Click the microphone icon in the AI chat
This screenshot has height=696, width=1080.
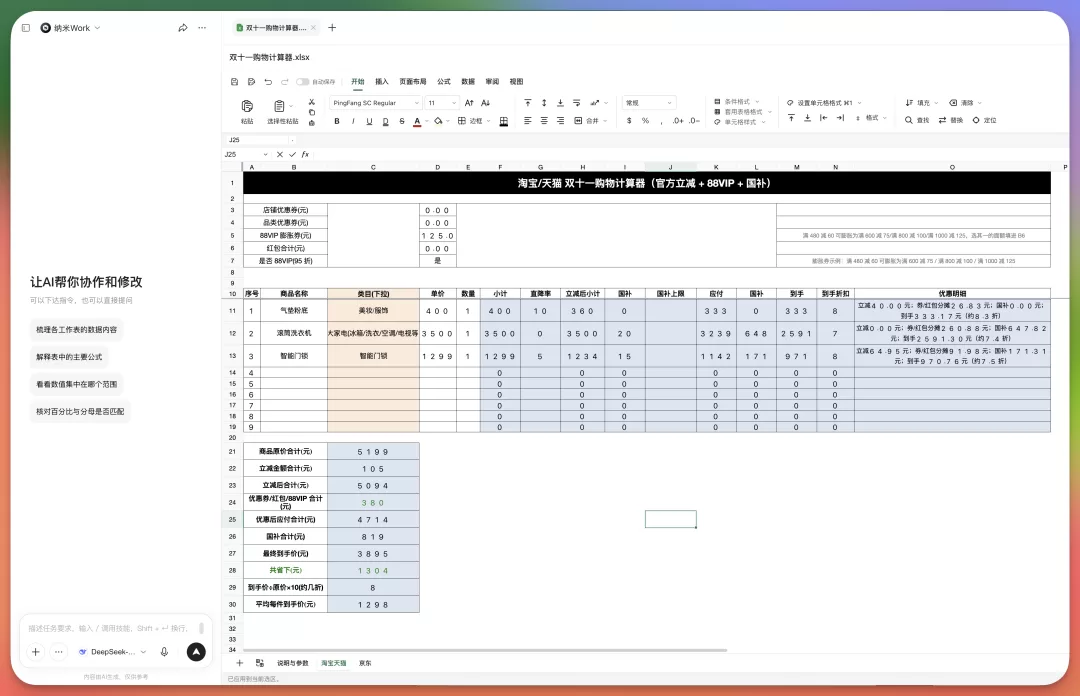[x=164, y=652]
